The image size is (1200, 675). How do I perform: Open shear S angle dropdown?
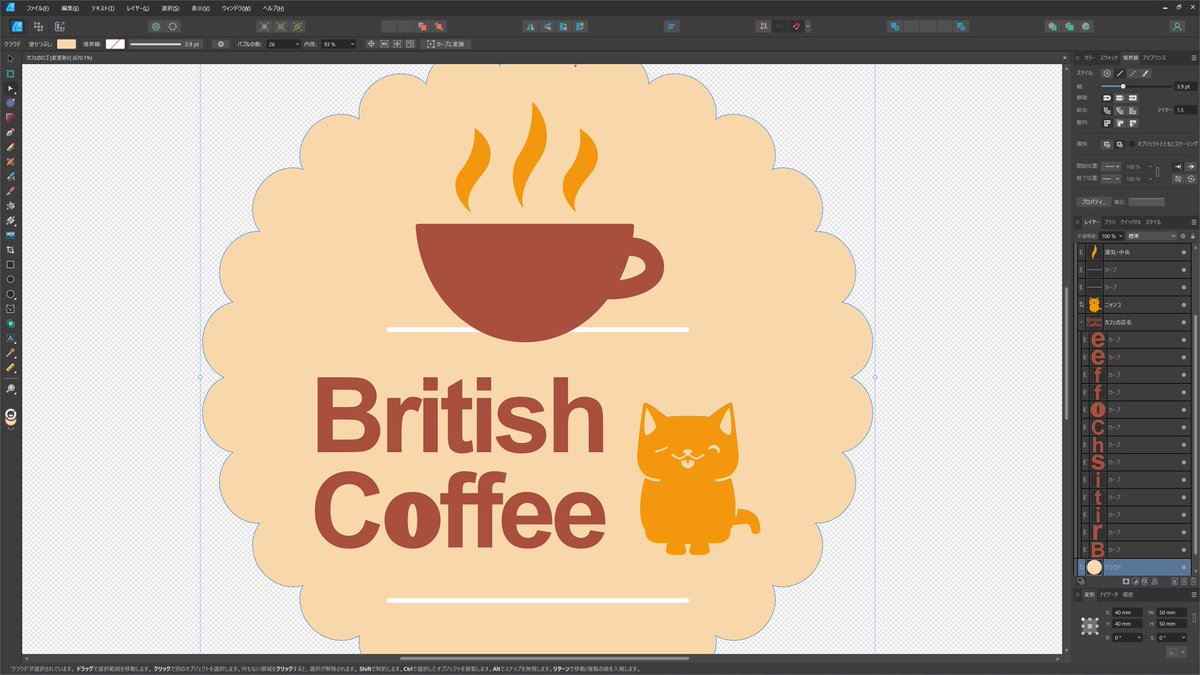(x=1183, y=637)
